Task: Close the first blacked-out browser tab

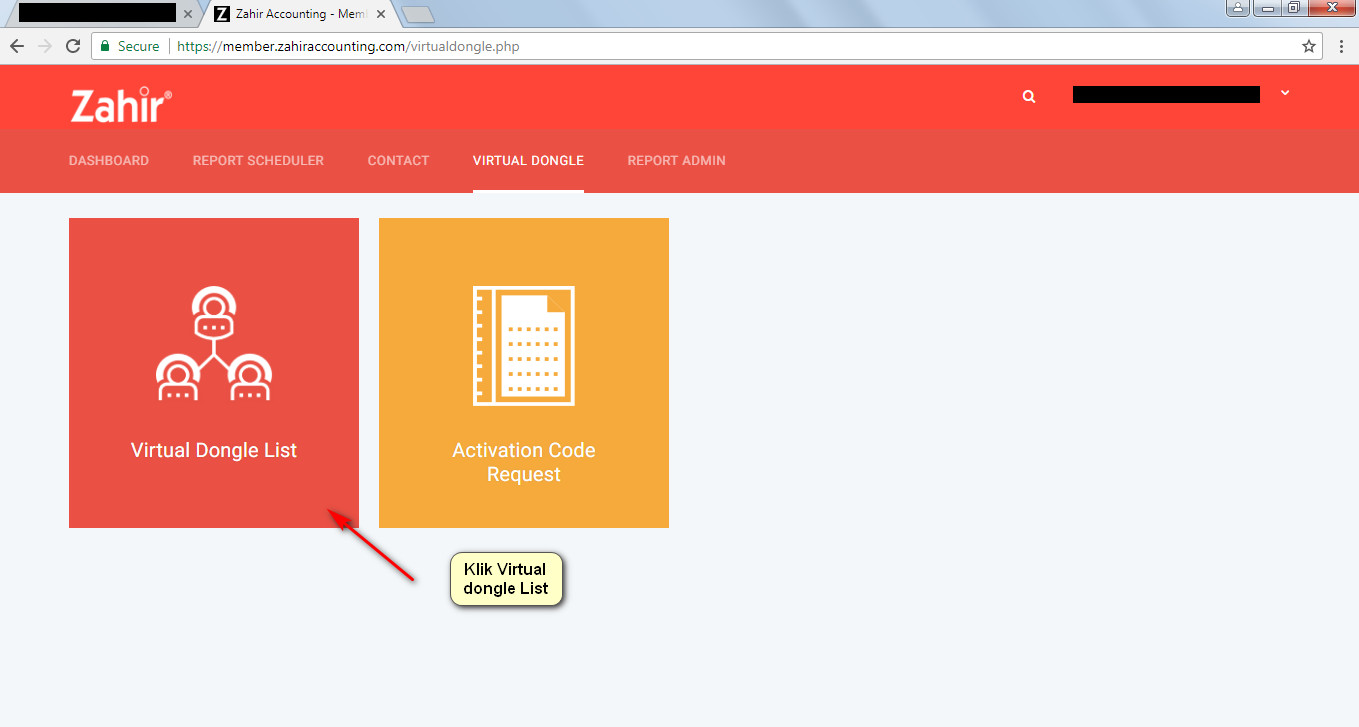Action: [x=188, y=14]
